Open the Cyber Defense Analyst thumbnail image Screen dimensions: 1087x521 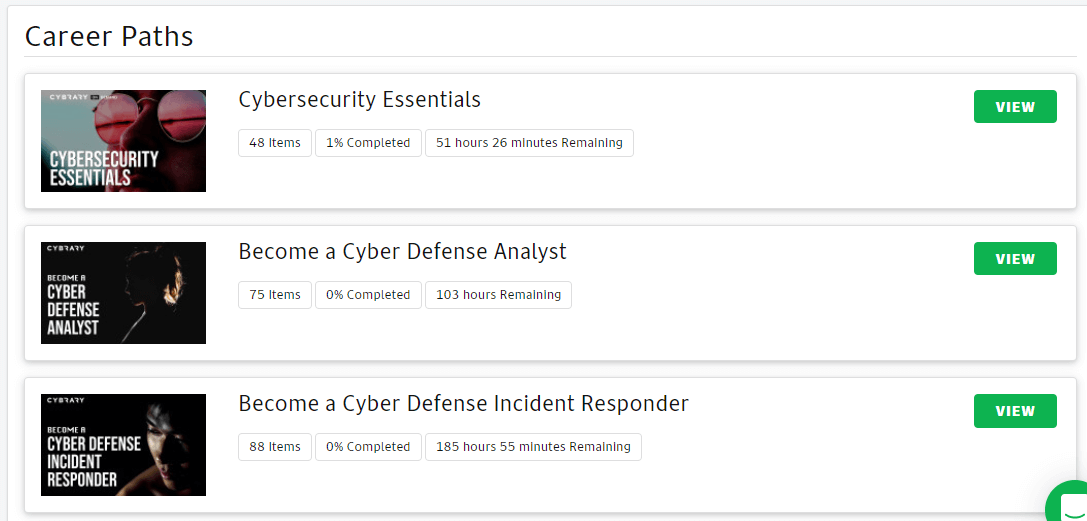(123, 293)
